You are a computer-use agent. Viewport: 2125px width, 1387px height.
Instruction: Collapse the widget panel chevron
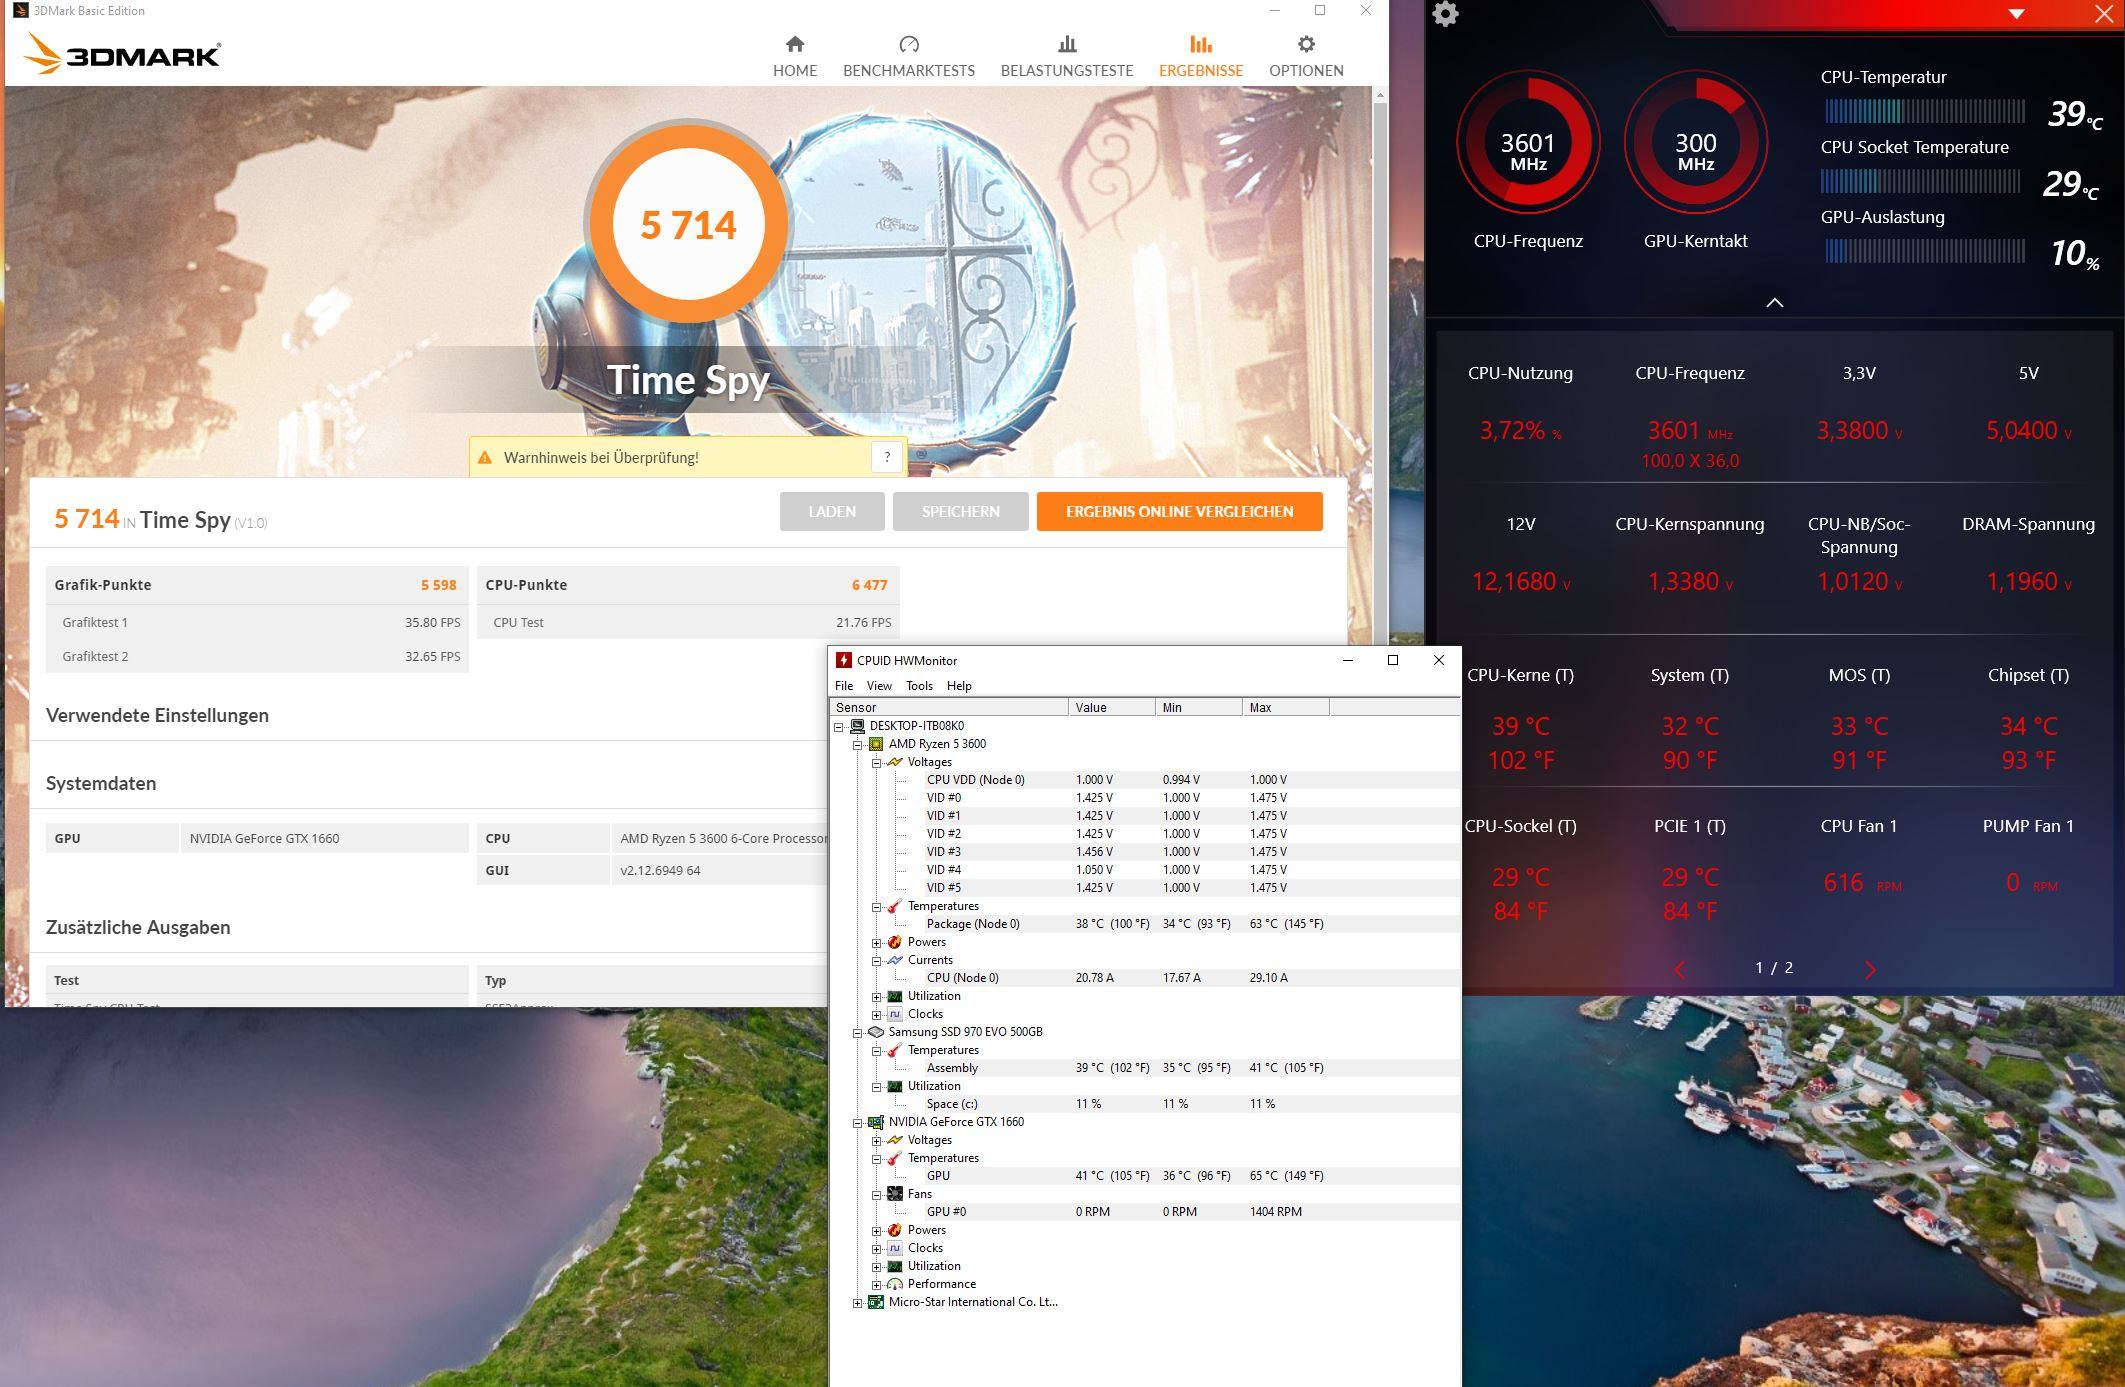1775,302
